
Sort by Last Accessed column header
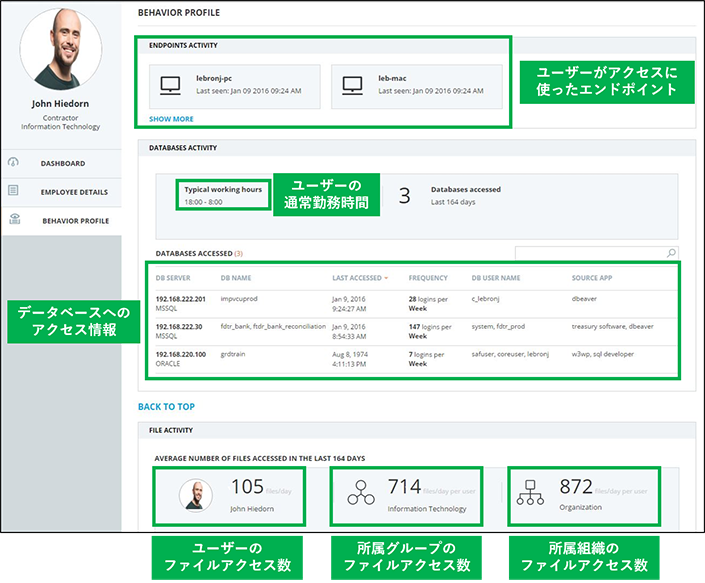click(x=359, y=278)
